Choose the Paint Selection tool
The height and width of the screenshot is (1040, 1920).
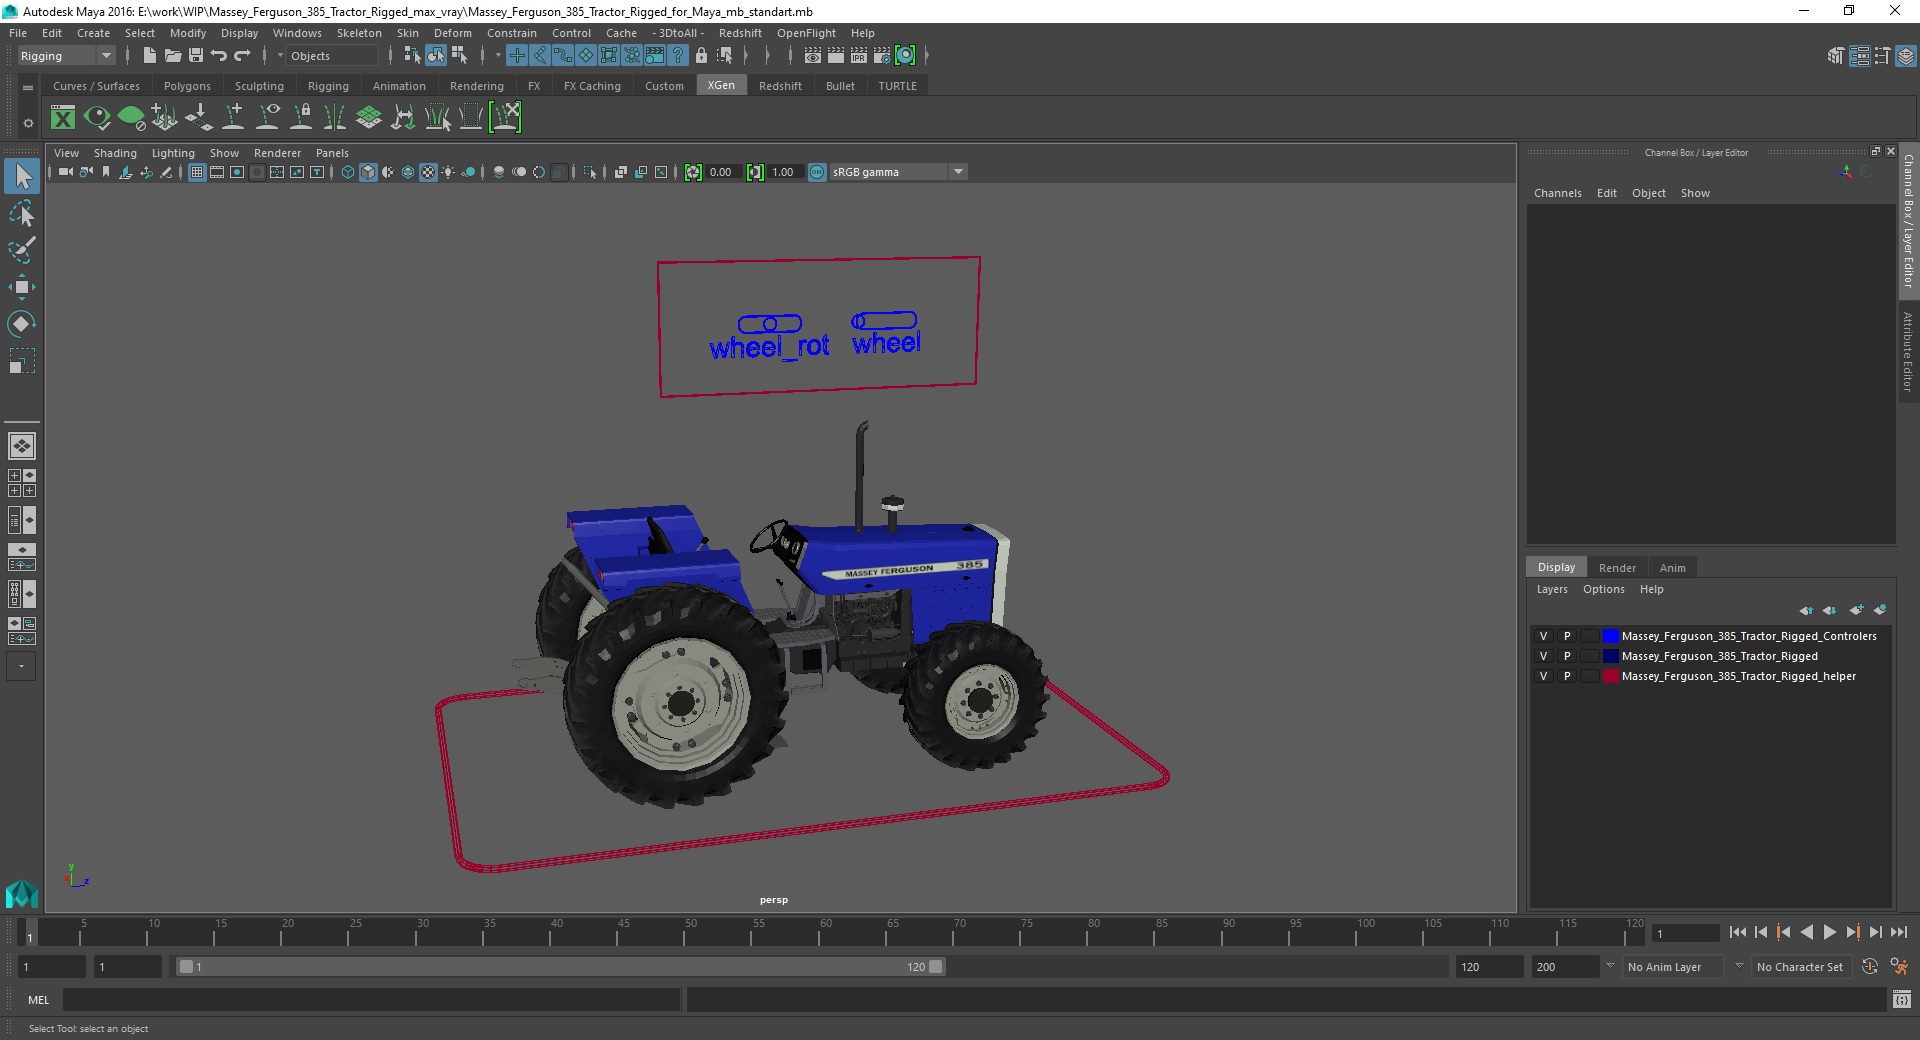(x=22, y=250)
